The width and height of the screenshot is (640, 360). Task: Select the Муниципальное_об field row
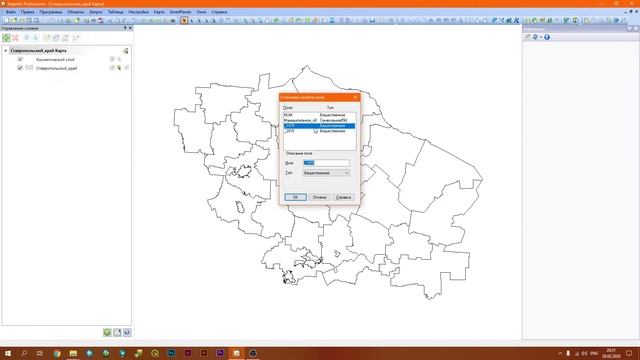point(319,120)
